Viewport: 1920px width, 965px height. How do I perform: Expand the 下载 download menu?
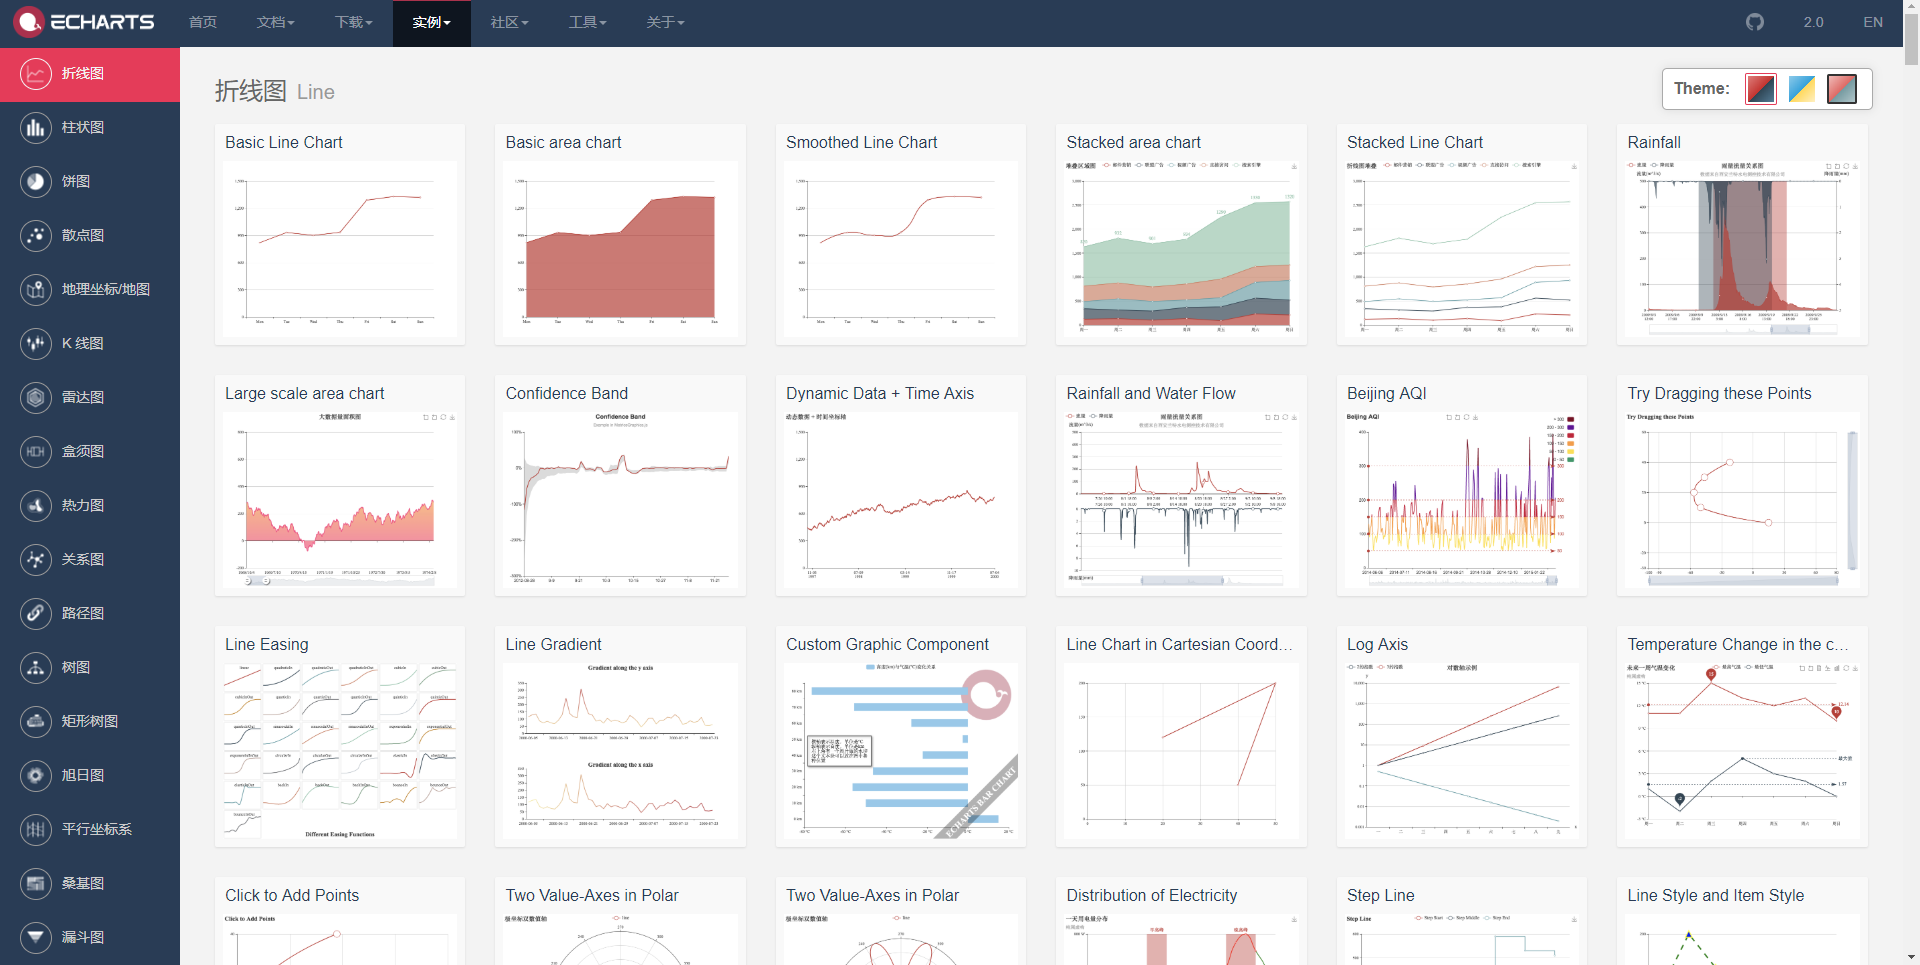click(x=353, y=22)
